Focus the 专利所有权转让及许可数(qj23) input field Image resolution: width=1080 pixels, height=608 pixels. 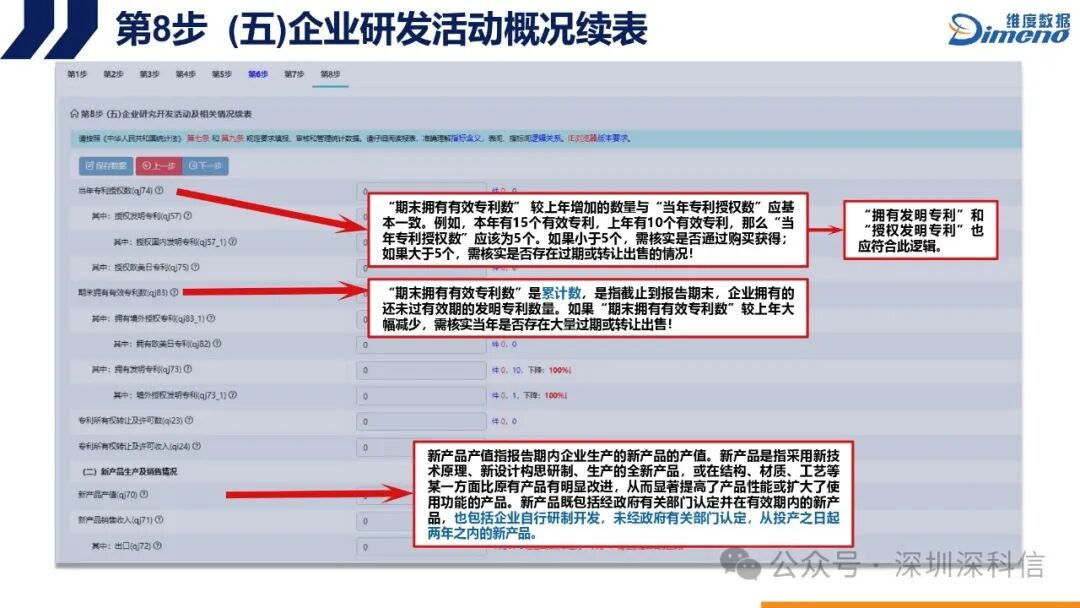[422, 421]
